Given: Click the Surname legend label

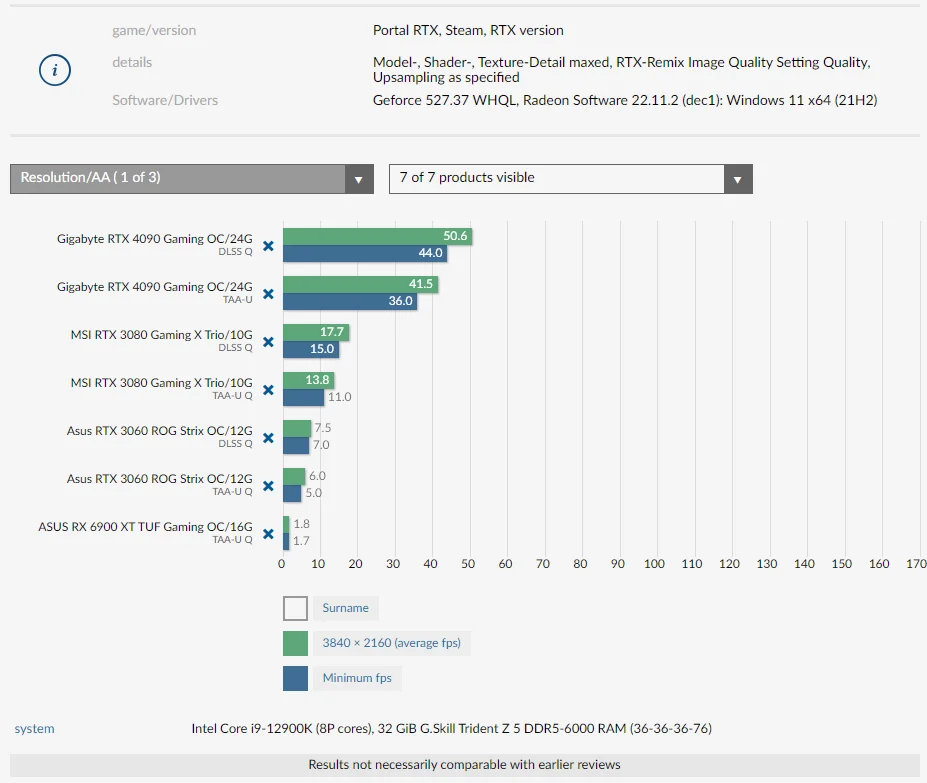Looking at the screenshot, I should click(345, 608).
